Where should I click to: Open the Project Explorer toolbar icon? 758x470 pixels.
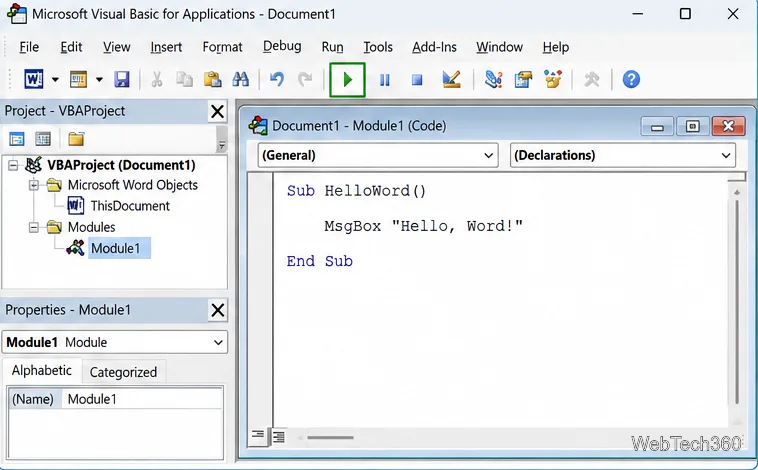pyautogui.click(x=494, y=79)
